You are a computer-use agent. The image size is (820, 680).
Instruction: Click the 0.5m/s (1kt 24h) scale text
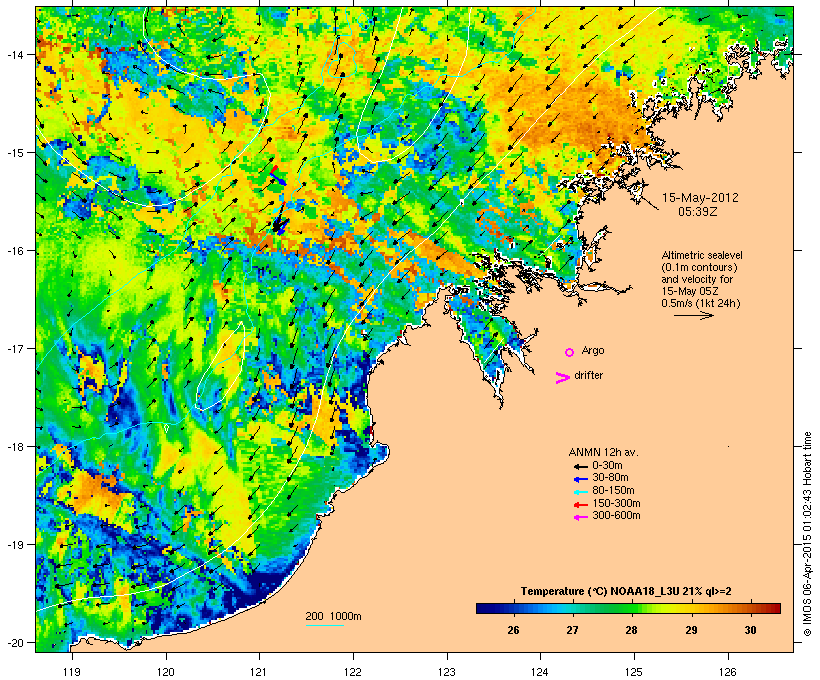click(x=701, y=303)
